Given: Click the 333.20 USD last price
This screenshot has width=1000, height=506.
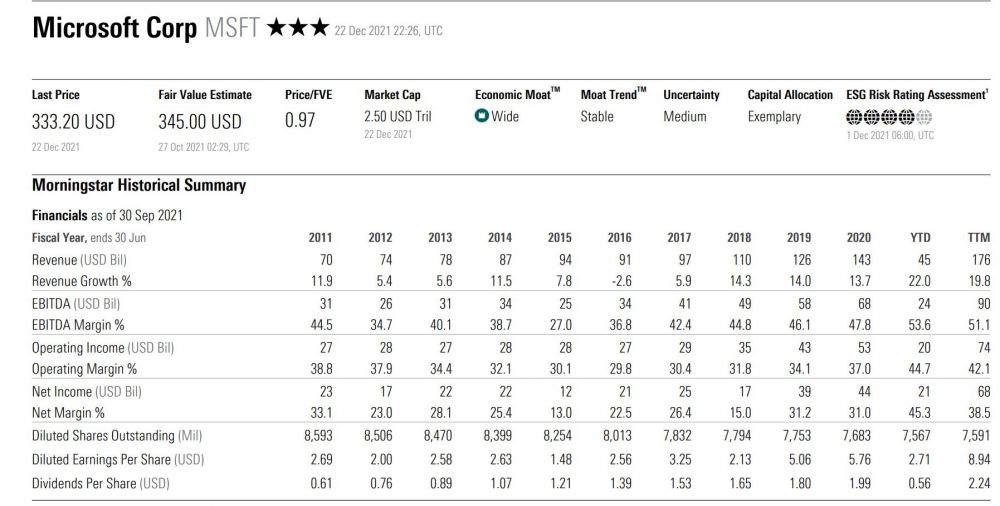Looking at the screenshot, I should point(73,123).
